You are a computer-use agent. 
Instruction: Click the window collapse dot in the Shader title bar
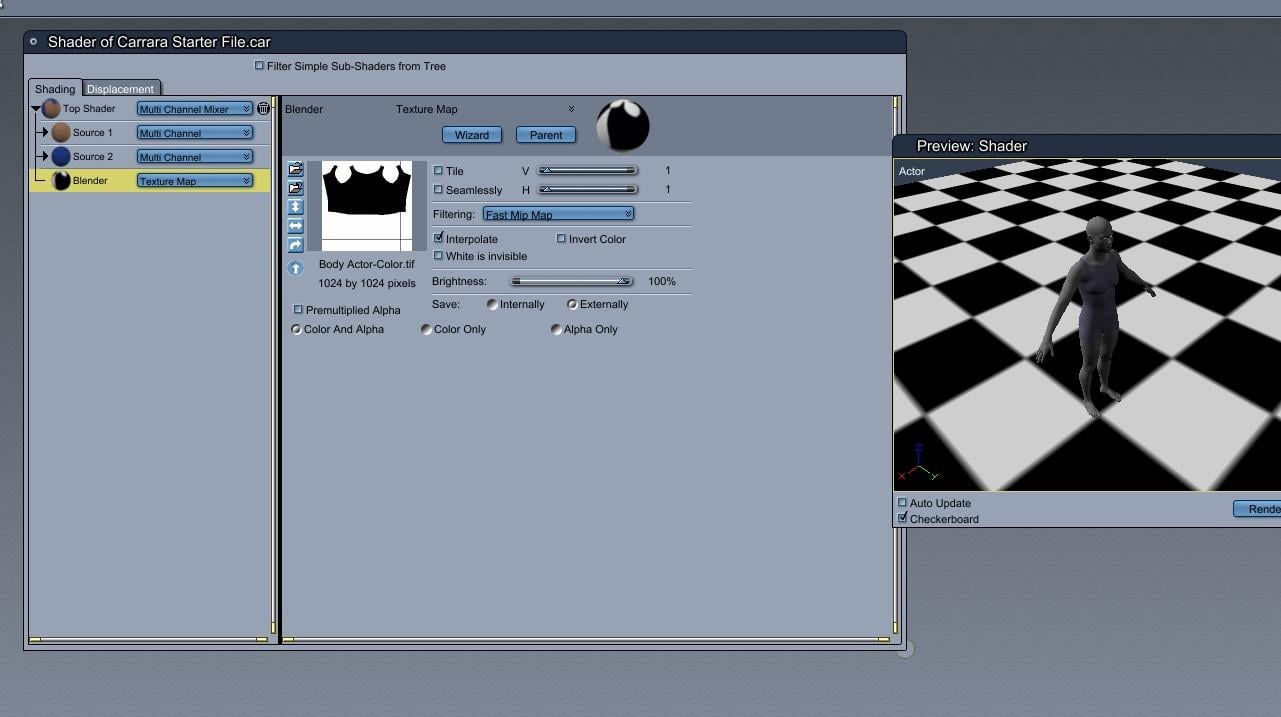tap(33, 42)
